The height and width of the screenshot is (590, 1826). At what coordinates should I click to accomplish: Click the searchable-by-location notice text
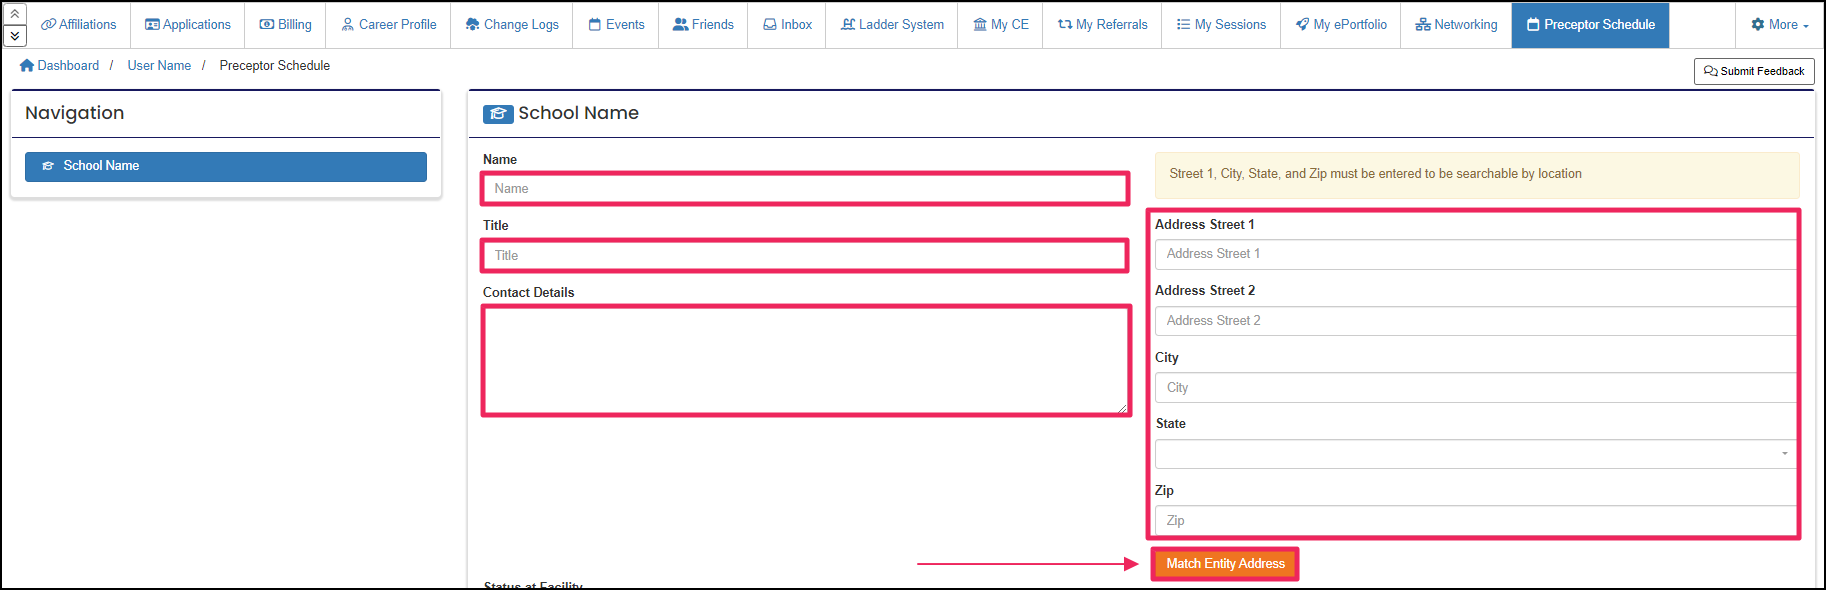[1375, 174]
